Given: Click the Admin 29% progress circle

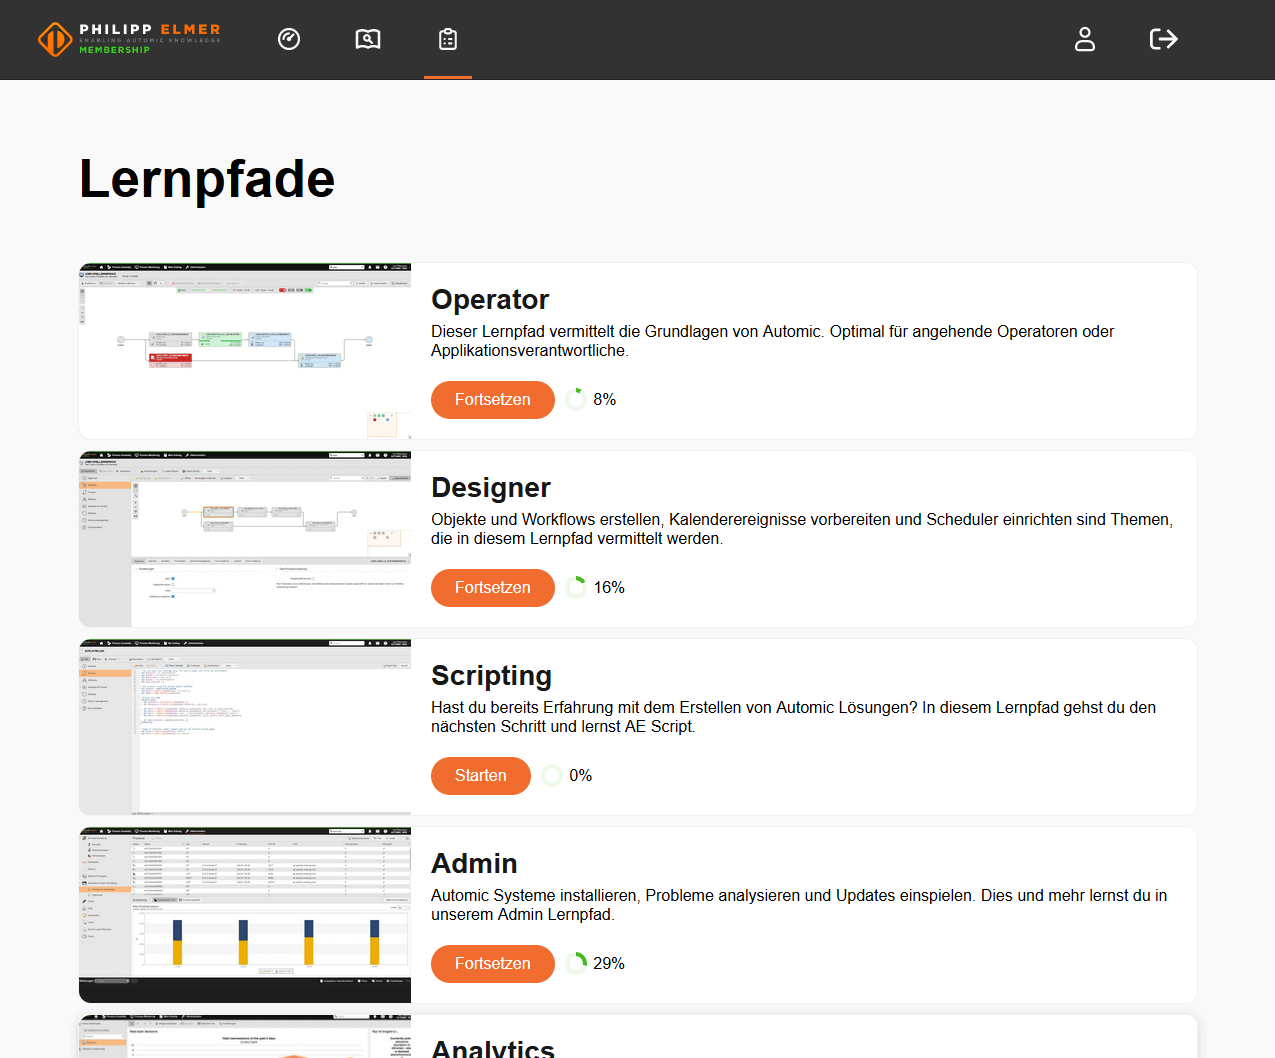Looking at the screenshot, I should pos(575,963).
